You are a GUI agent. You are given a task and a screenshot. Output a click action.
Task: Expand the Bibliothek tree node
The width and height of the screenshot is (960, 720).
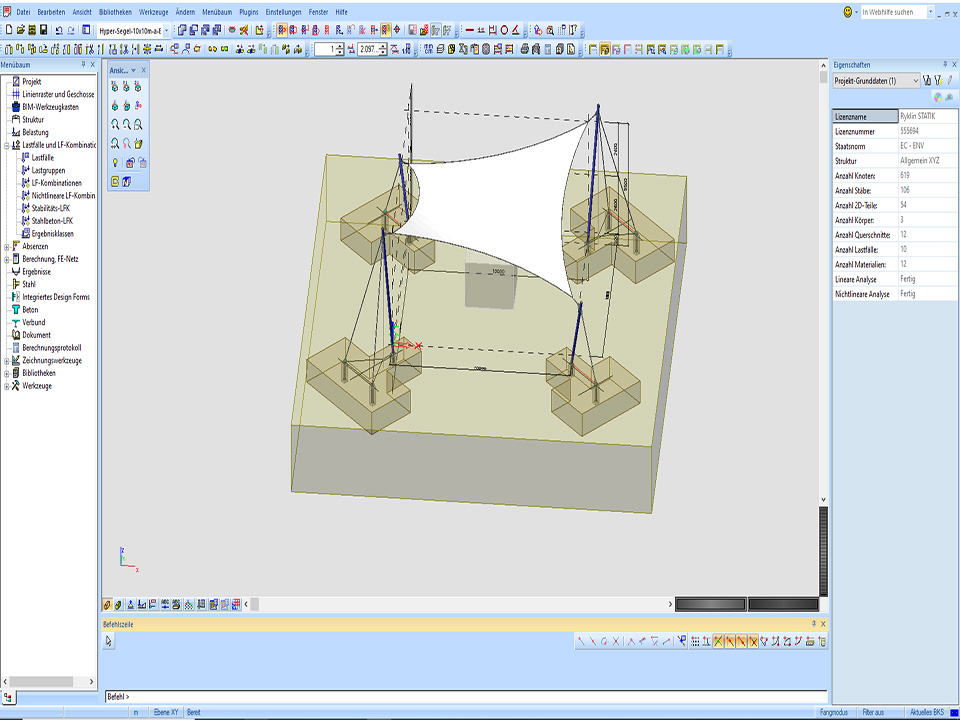7,373
